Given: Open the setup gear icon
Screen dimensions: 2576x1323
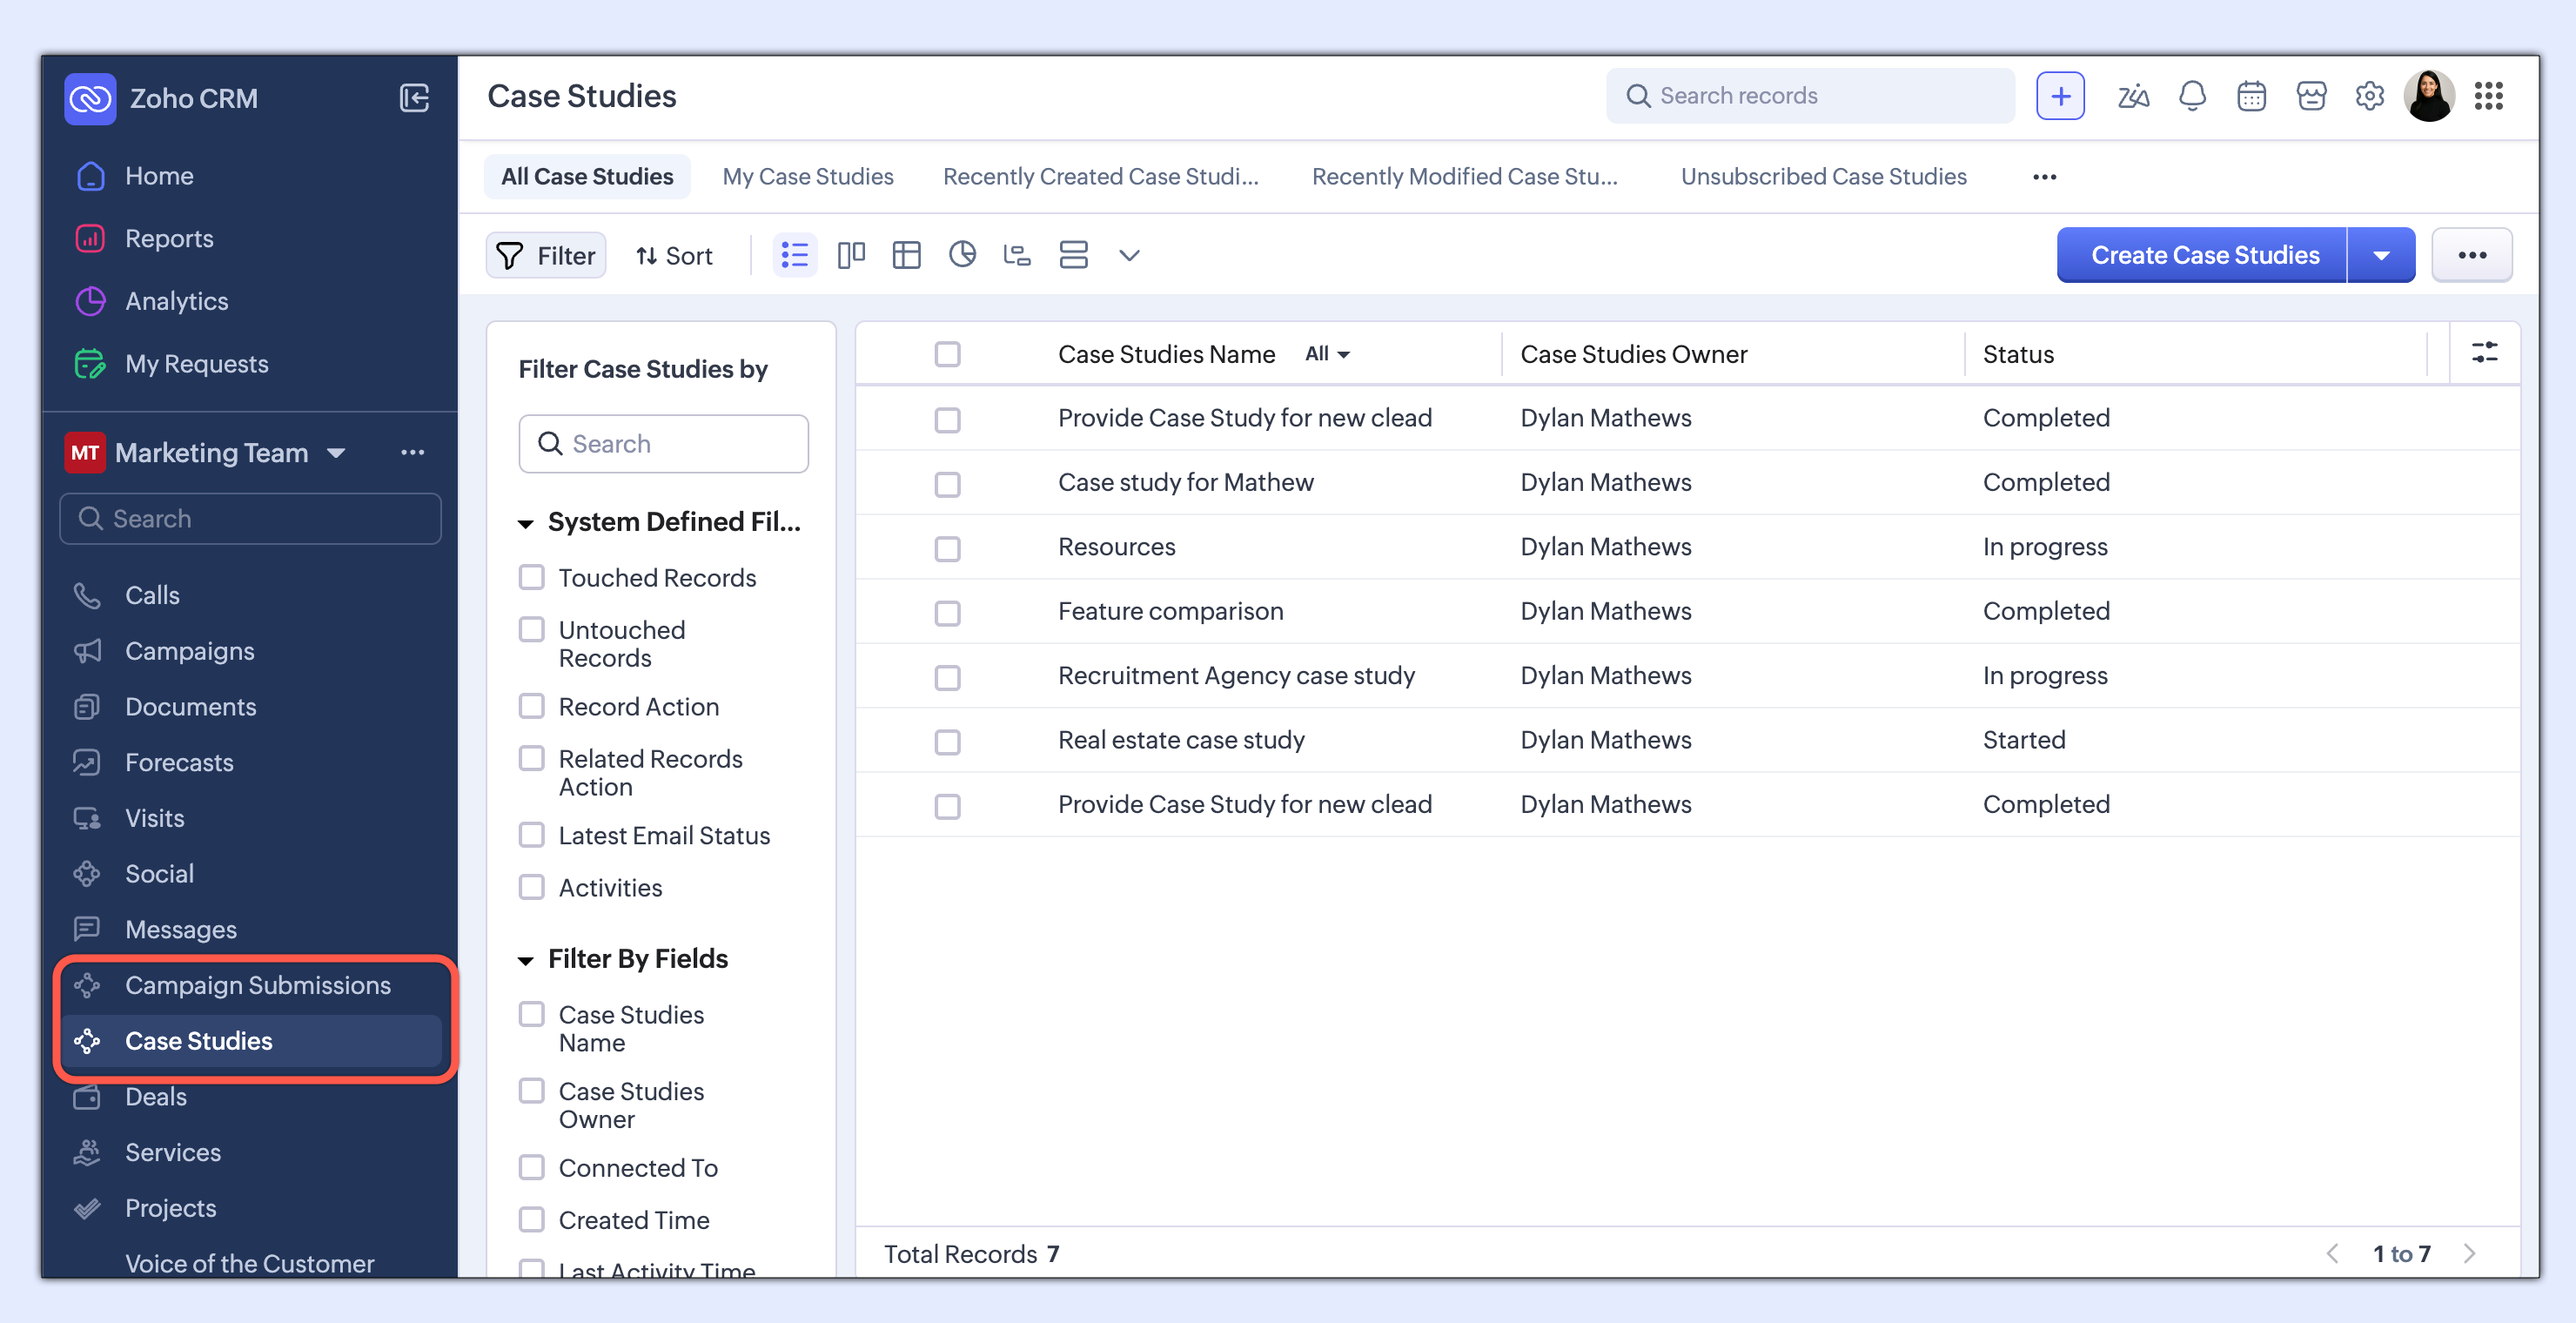Looking at the screenshot, I should [x=2369, y=96].
